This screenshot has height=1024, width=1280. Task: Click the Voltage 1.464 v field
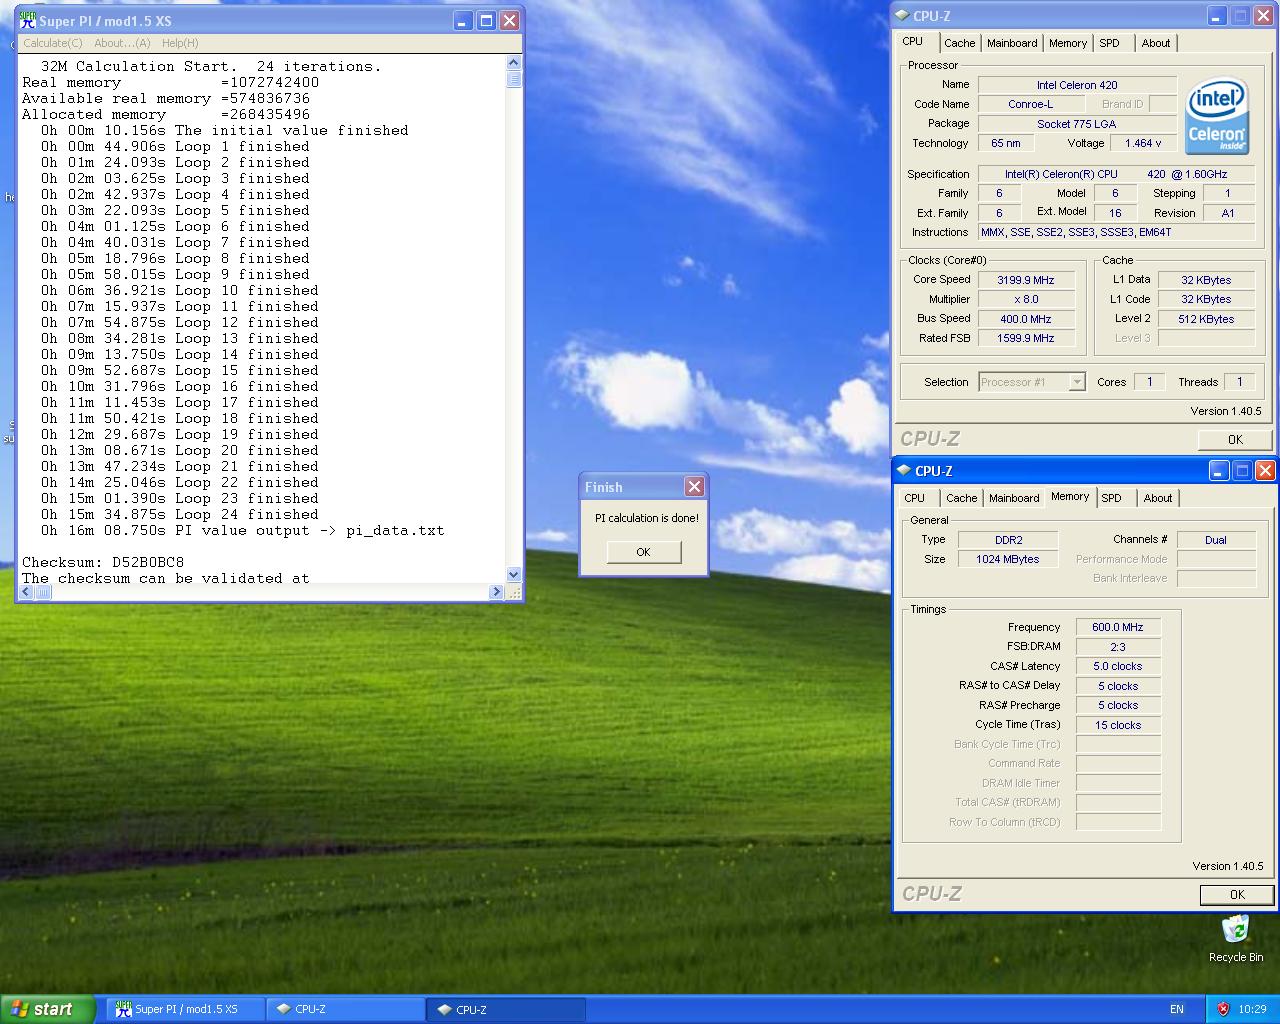click(1143, 143)
